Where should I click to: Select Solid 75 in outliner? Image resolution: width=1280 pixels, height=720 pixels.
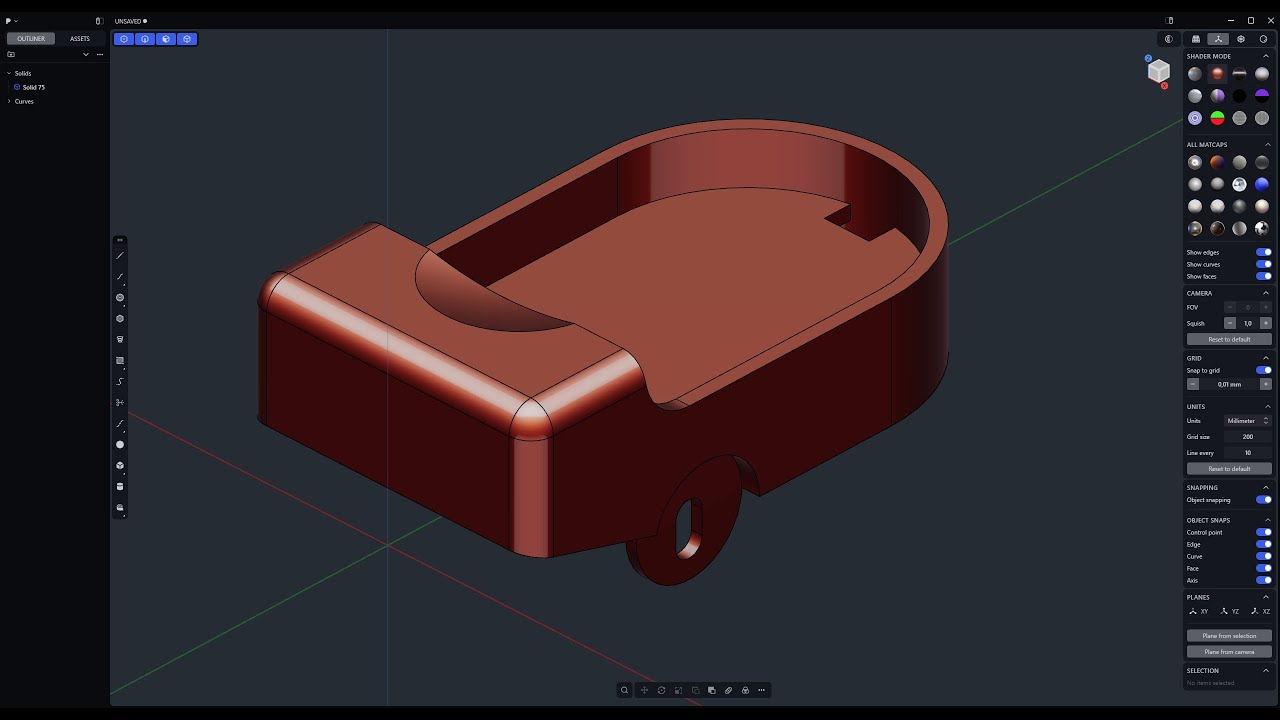(34, 87)
